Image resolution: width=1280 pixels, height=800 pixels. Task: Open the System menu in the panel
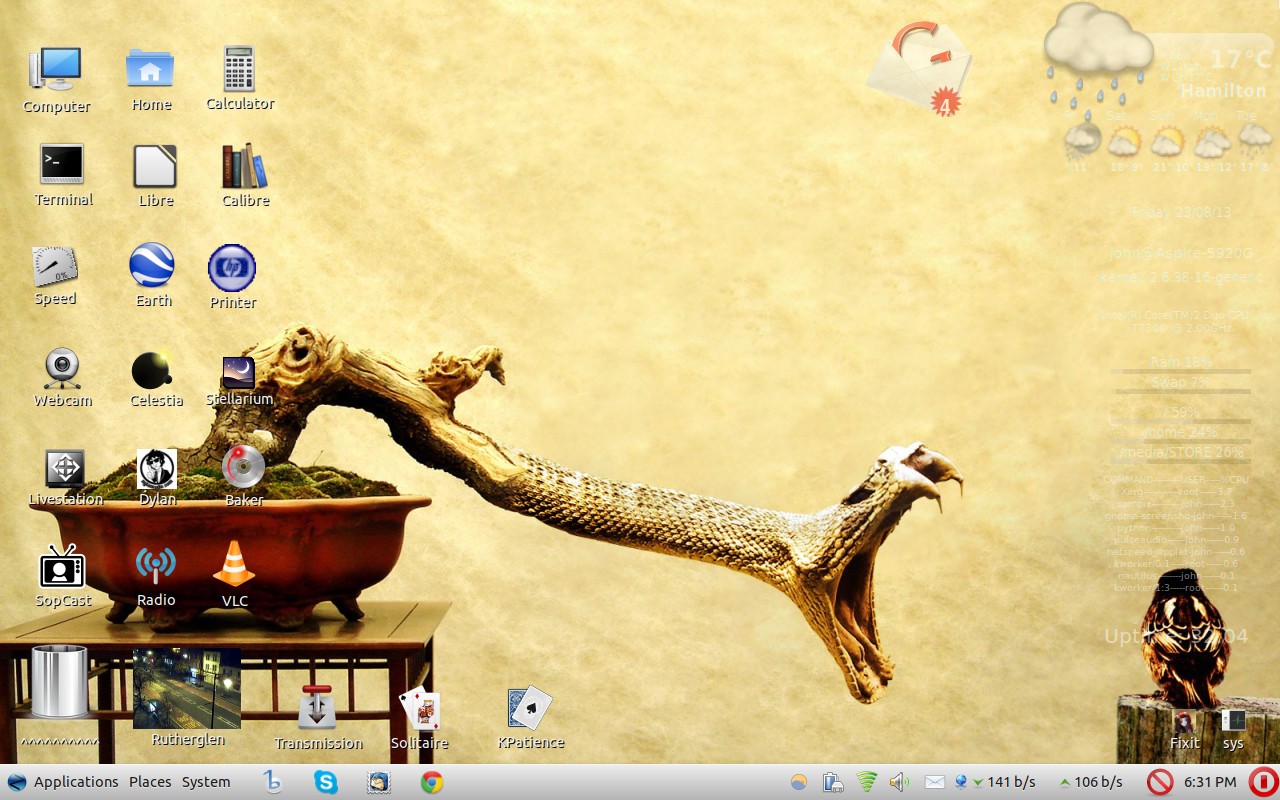(x=206, y=782)
